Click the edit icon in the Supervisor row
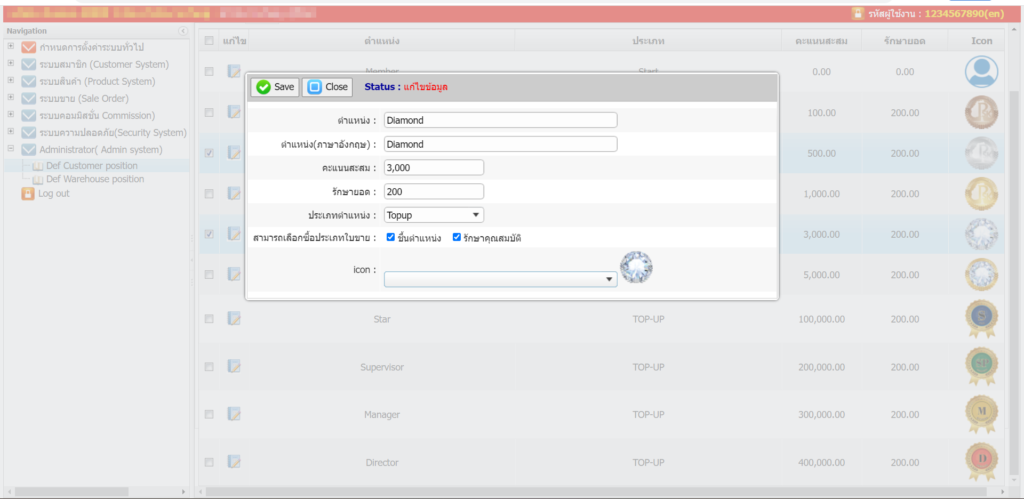Image resolution: width=1024 pixels, height=499 pixels. tap(234, 366)
